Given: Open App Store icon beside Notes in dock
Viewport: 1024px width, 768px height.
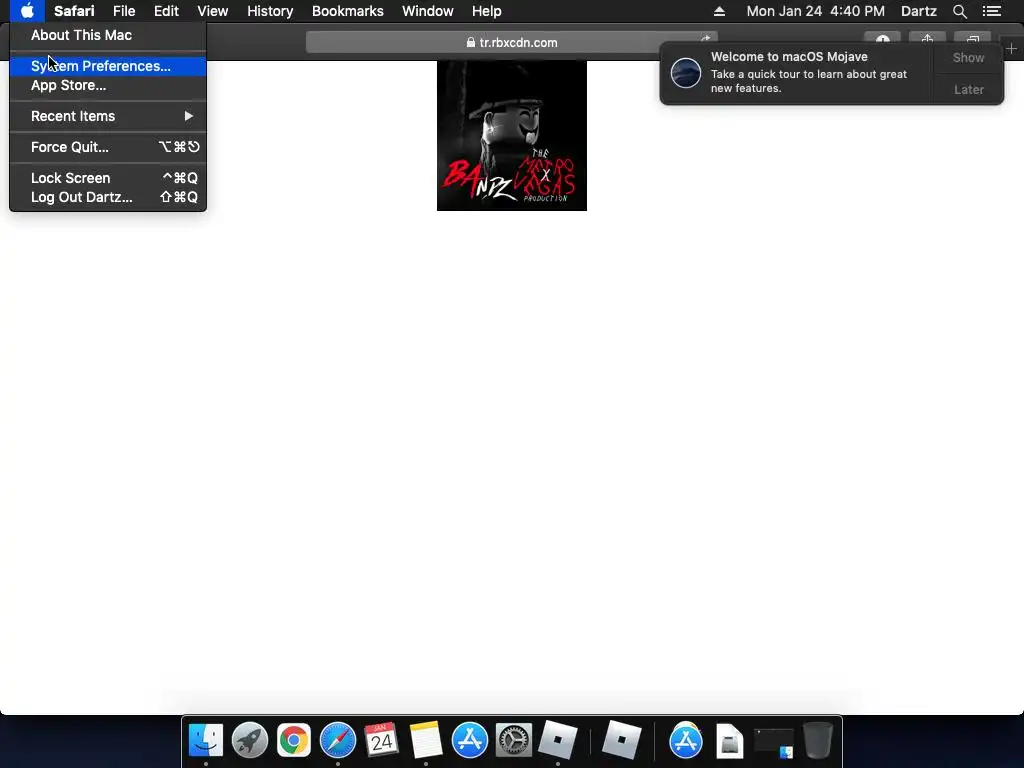Looking at the screenshot, I should click(470, 741).
